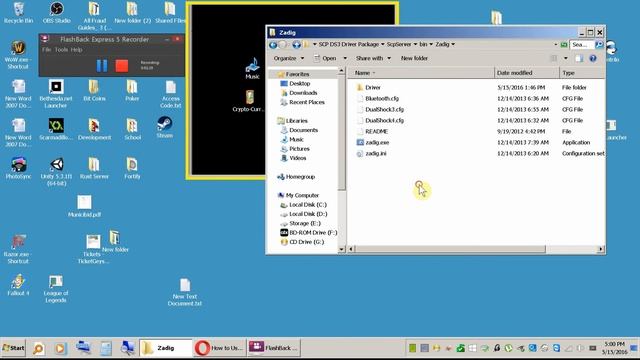The image size is (640, 360).
Task: Select the Fallout 4 desktop shortcut
Action: (x=18, y=284)
